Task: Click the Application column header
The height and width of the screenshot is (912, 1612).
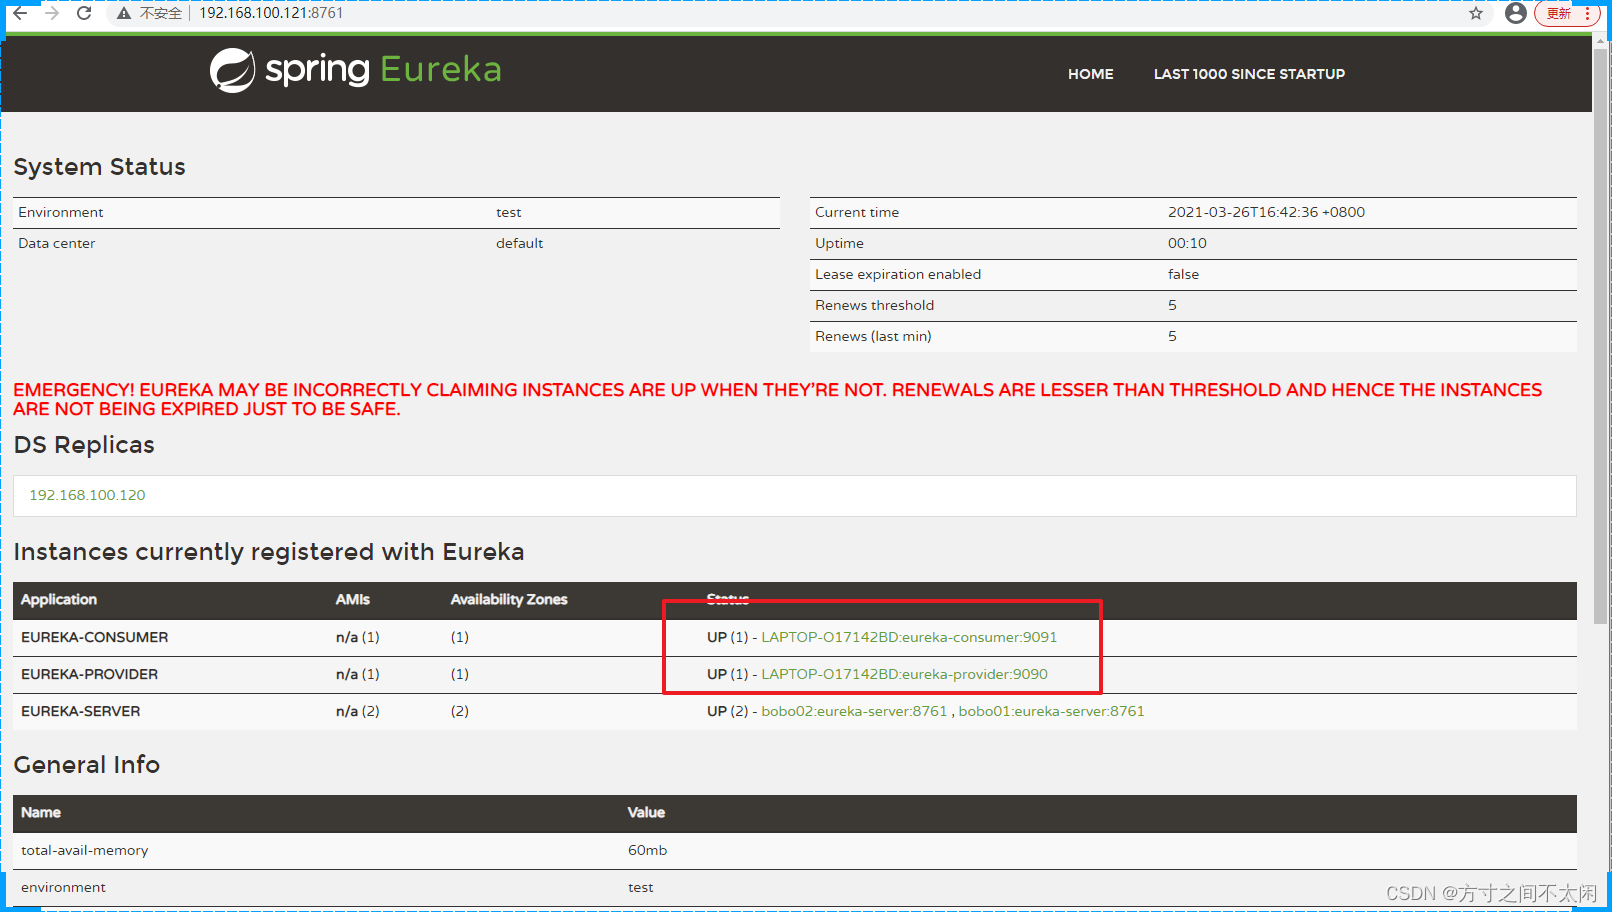Action: click(x=59, y=599)
